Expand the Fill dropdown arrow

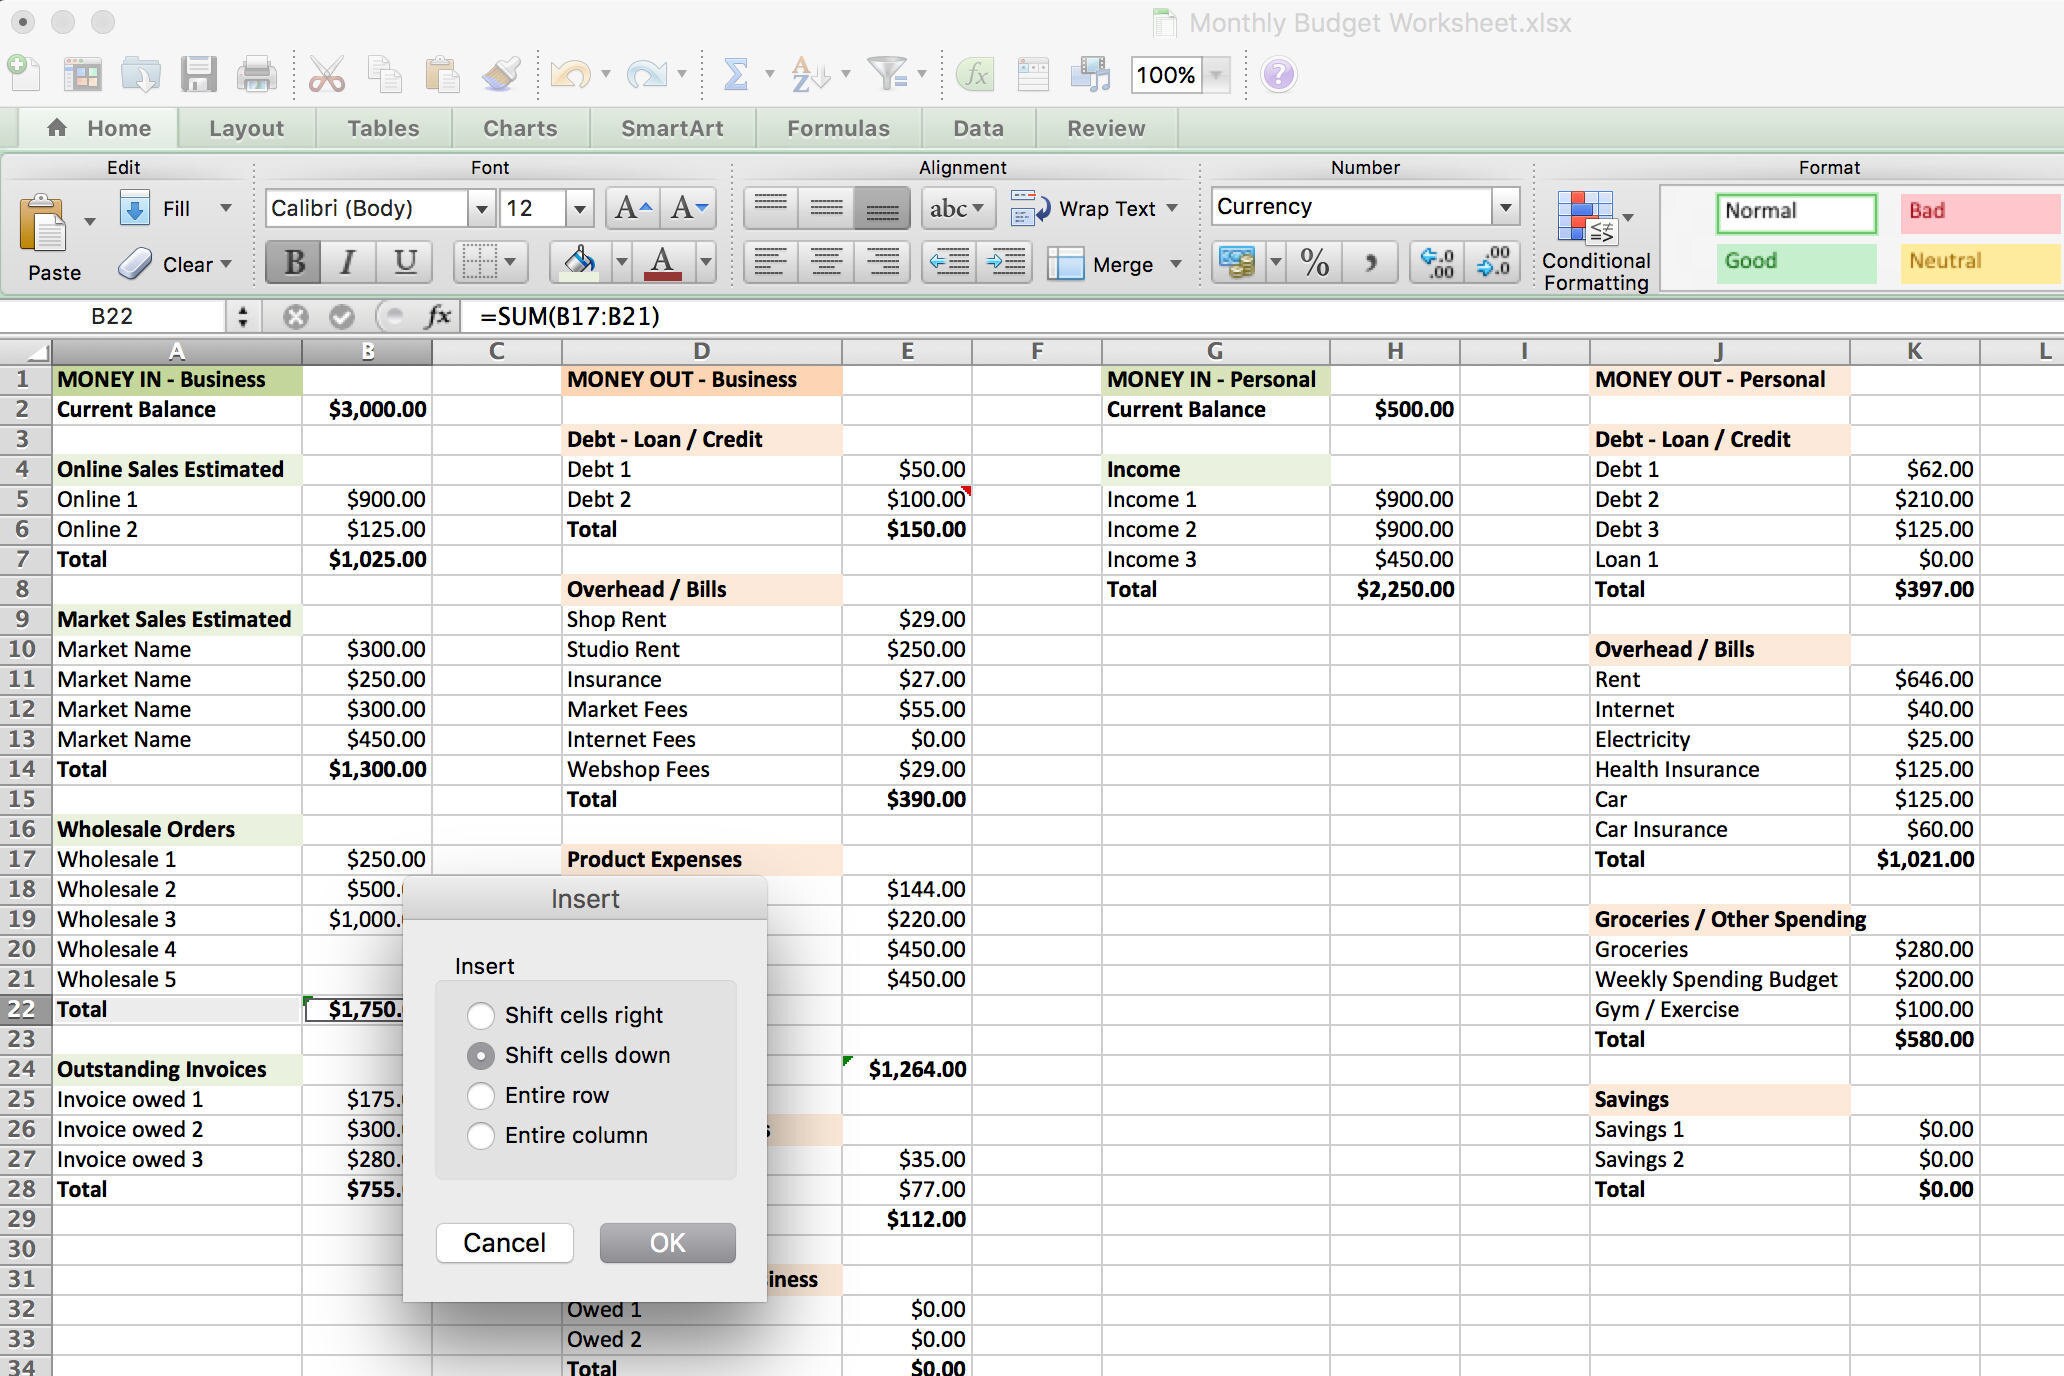click(x=226, y=208)
